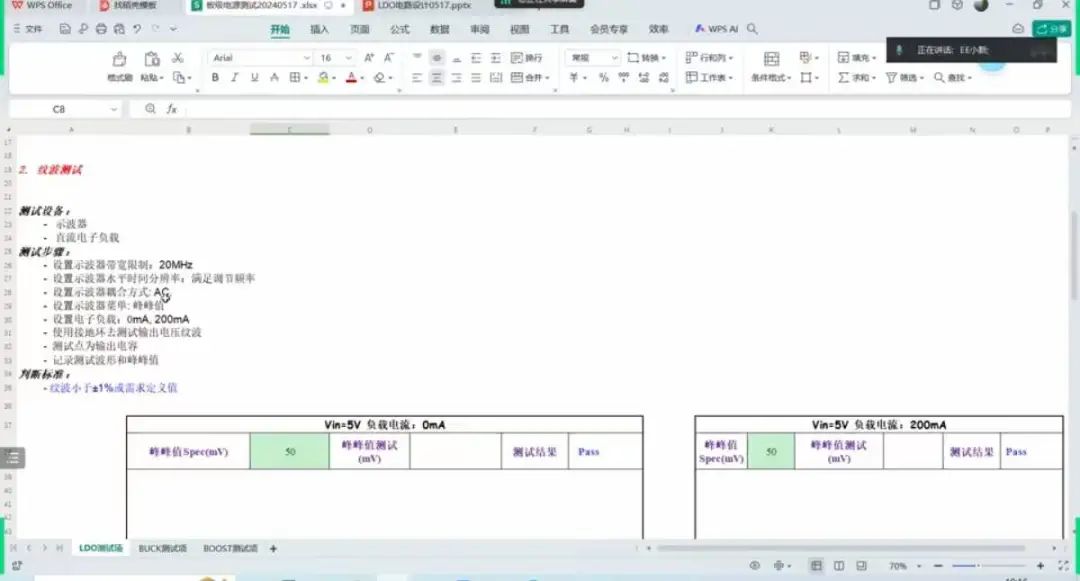Toggle bold formatting
Image resolution: width=1080 pixels, height=581 pixels.
click(215, 78)
